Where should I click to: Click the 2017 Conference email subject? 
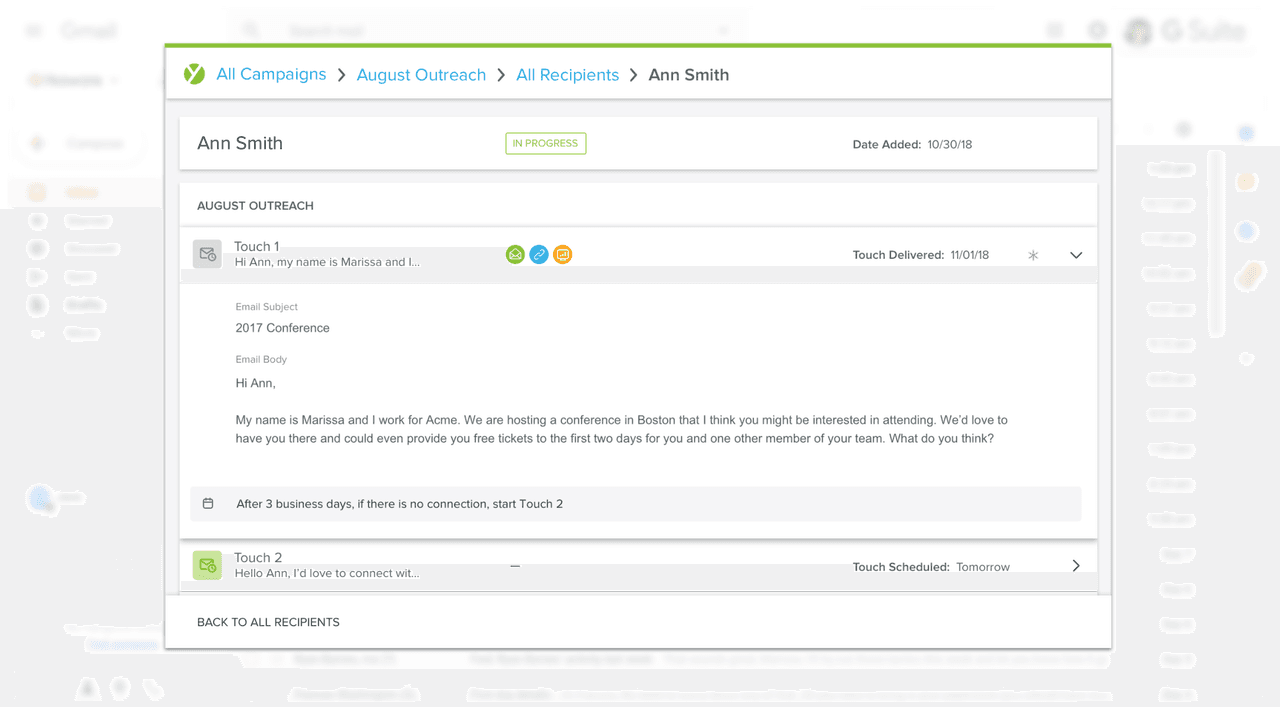click(x=282, y=328)
